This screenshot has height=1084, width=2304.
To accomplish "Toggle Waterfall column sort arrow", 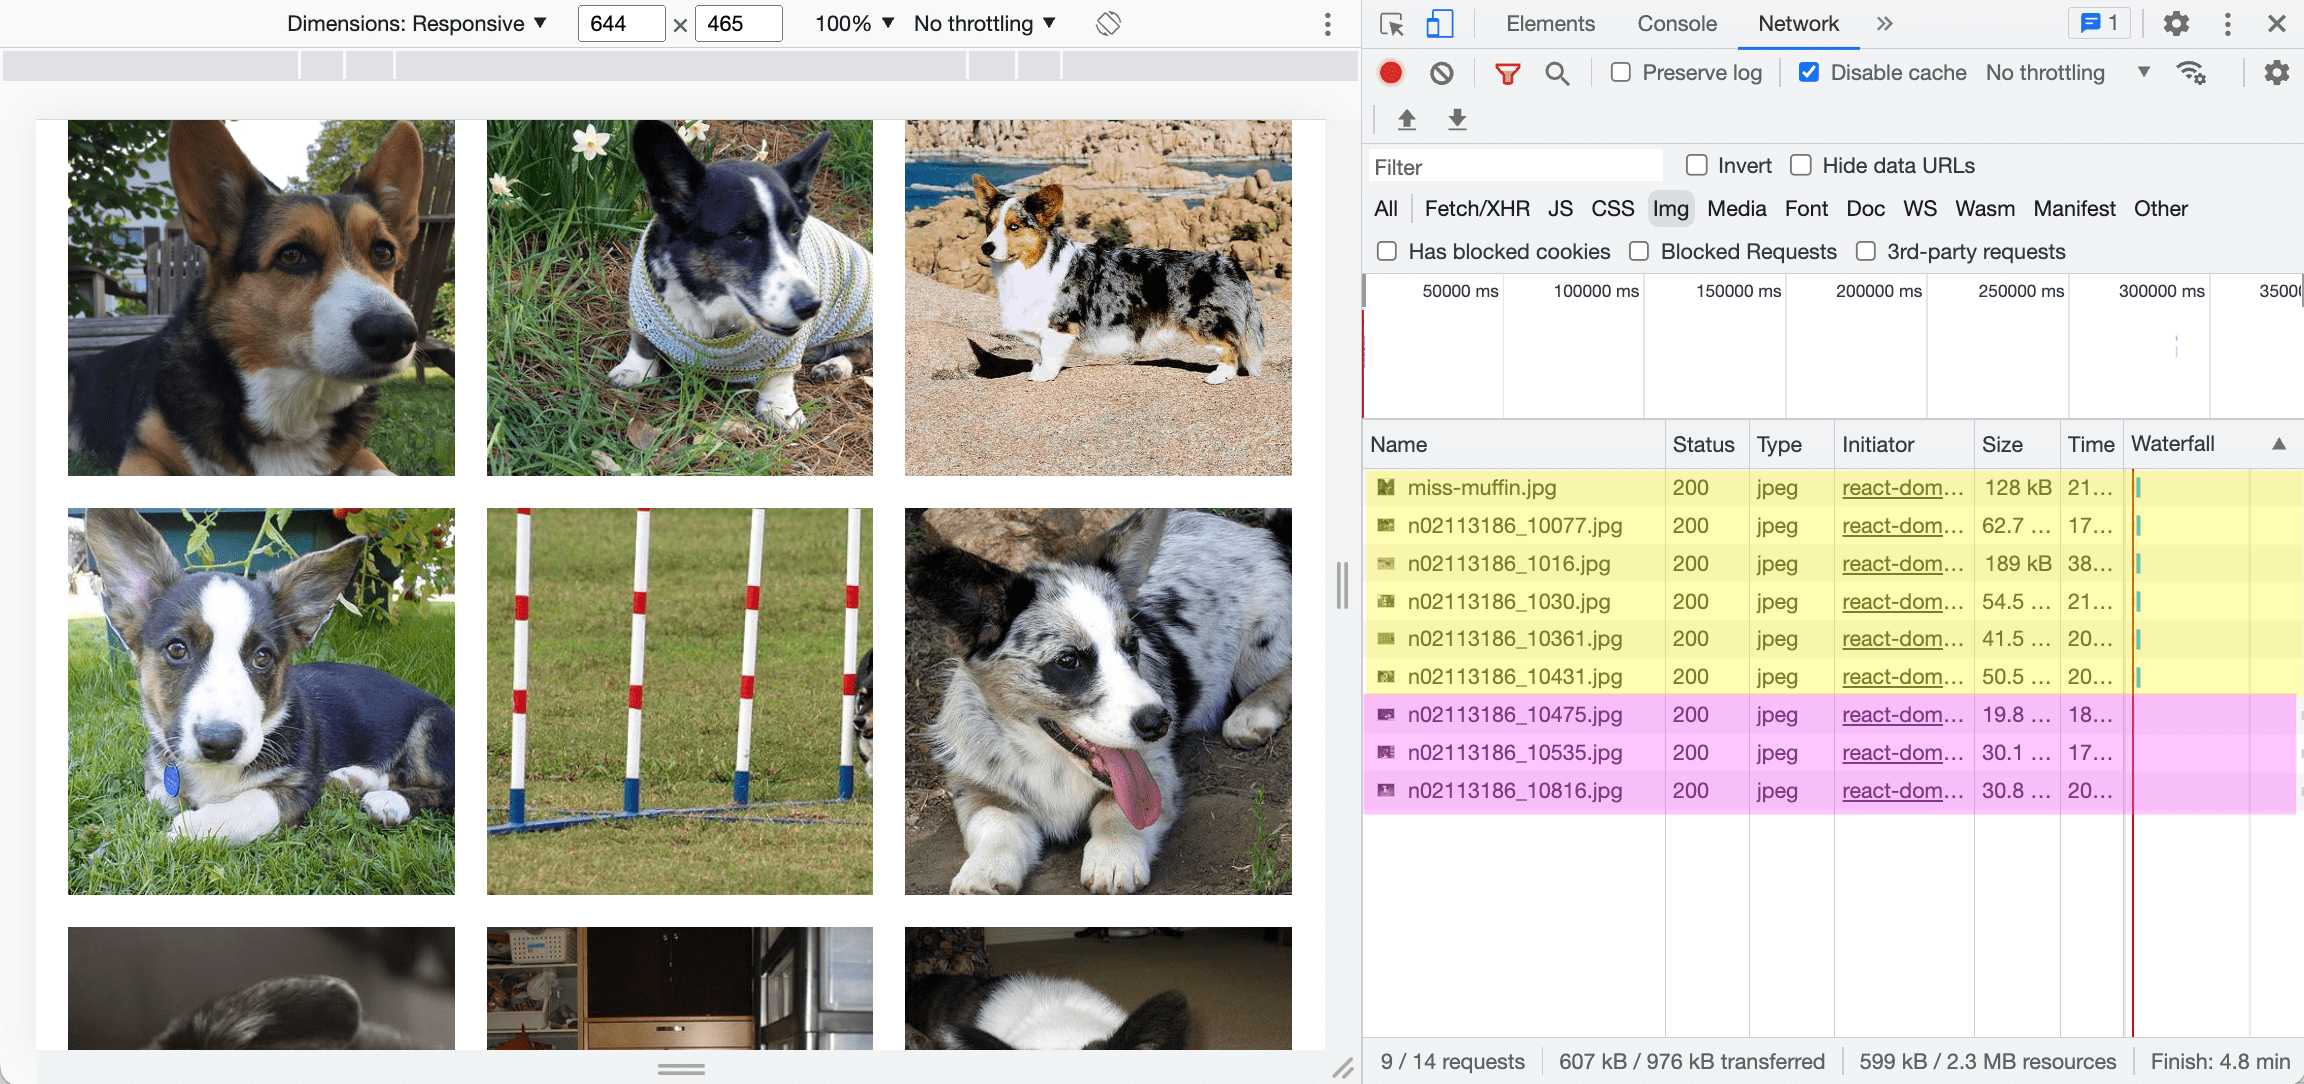I will click(x=2279, y=444).
